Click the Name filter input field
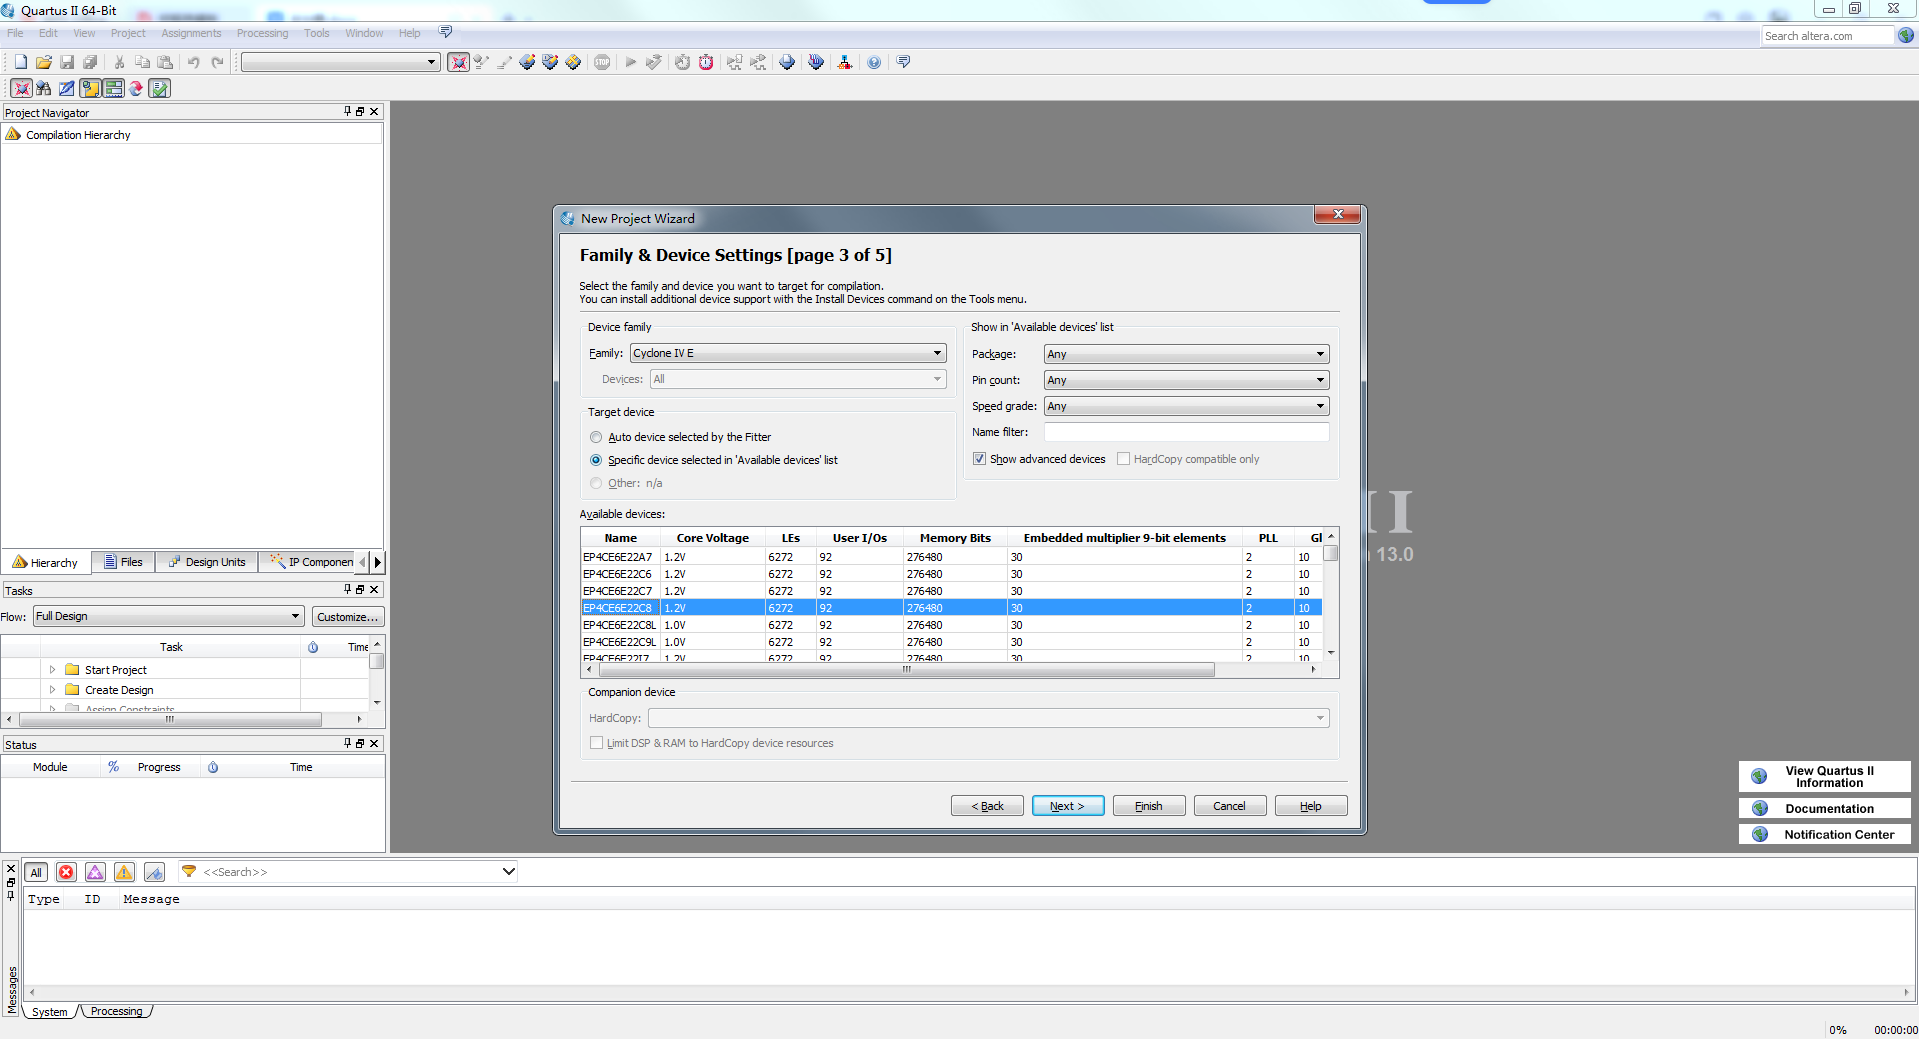 pos(1186,432)
